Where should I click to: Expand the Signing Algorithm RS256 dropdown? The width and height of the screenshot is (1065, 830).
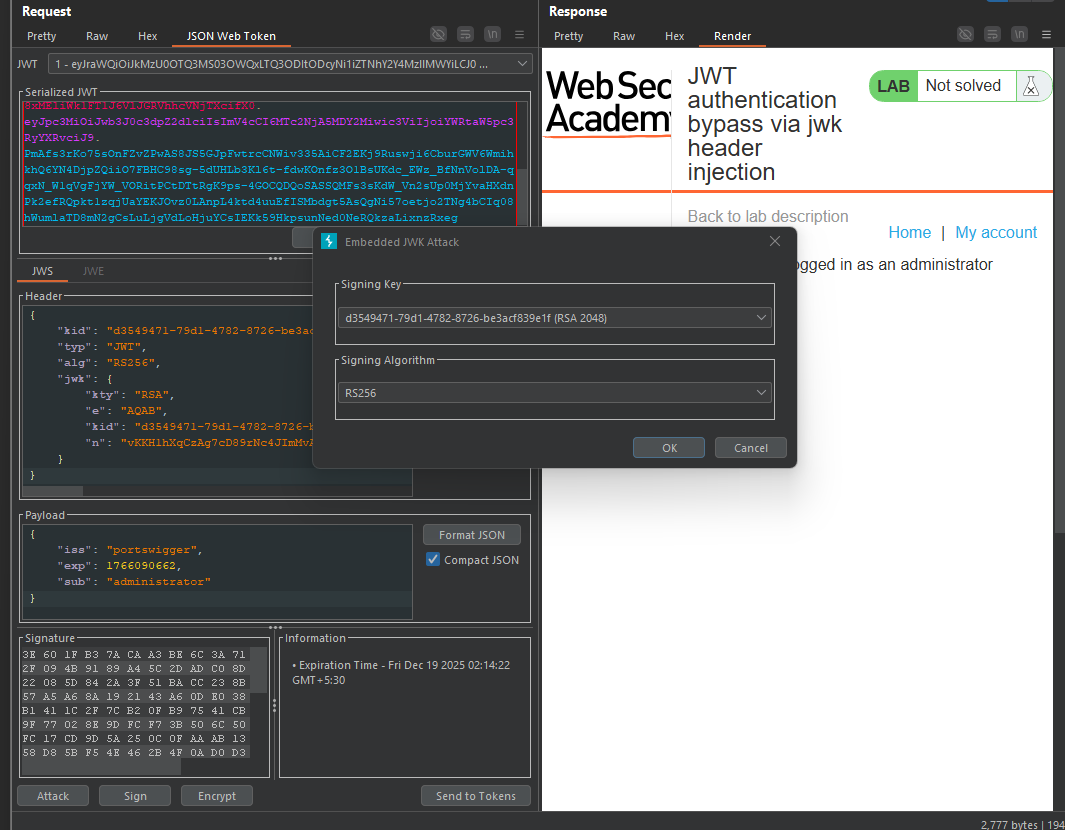pos(555,393)
